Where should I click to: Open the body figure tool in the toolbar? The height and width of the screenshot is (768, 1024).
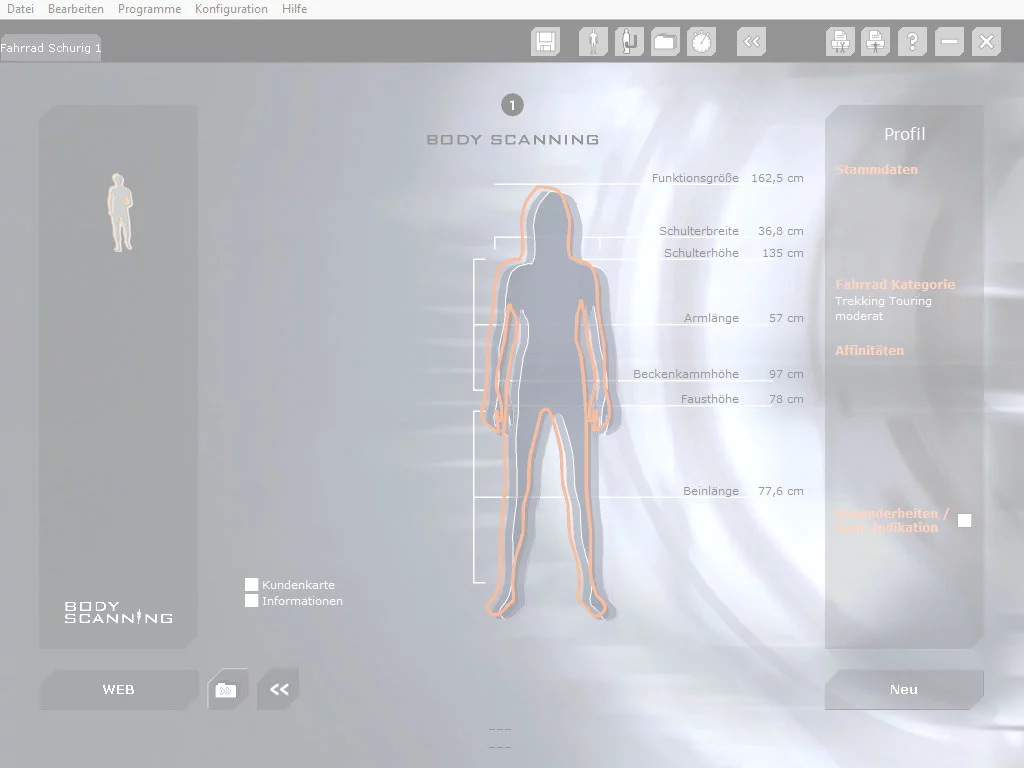pos(594,41)
